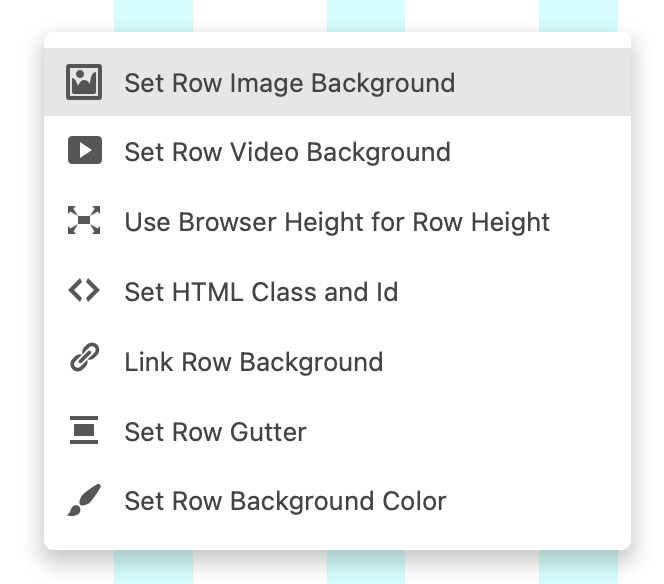Screen dimensions: 664x584
Task: Choose "Set Row Video Background" menu text
Action: tap(287, 152)
